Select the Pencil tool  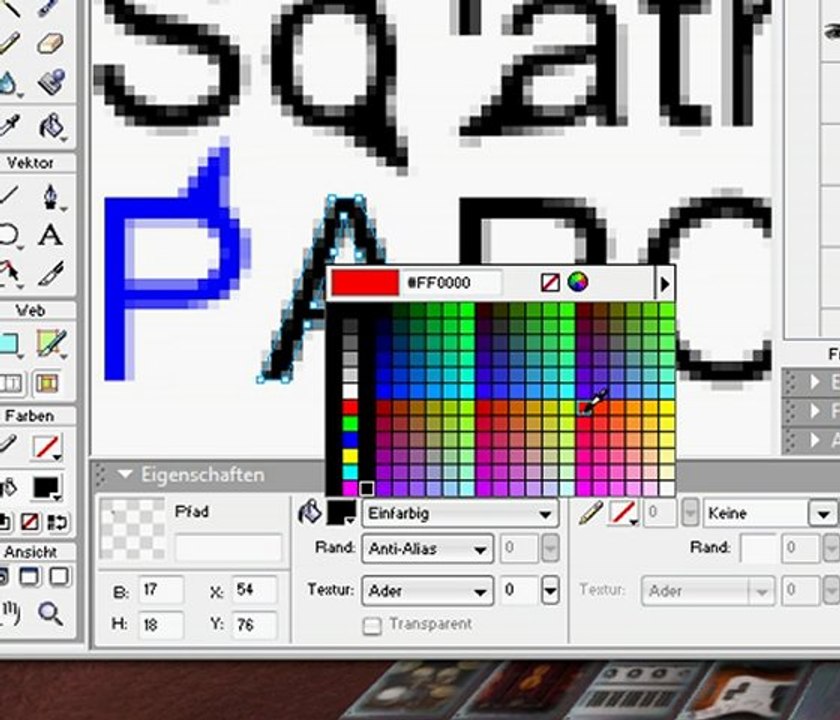[x=8, y=44]
